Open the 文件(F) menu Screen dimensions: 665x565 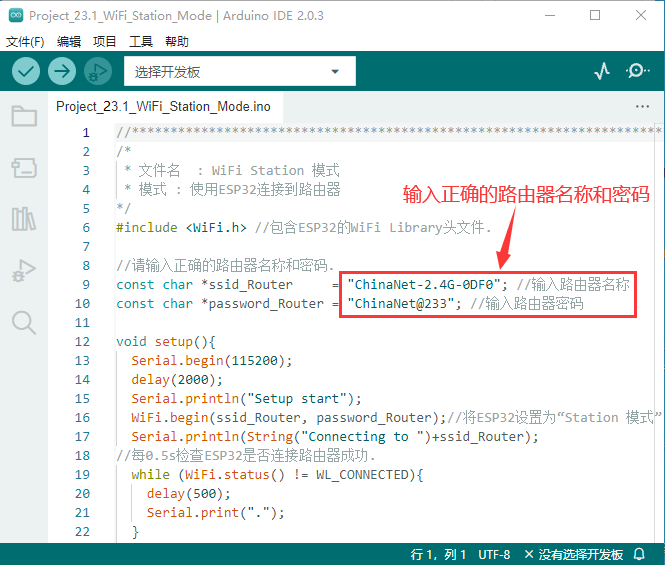pos(25,41)
